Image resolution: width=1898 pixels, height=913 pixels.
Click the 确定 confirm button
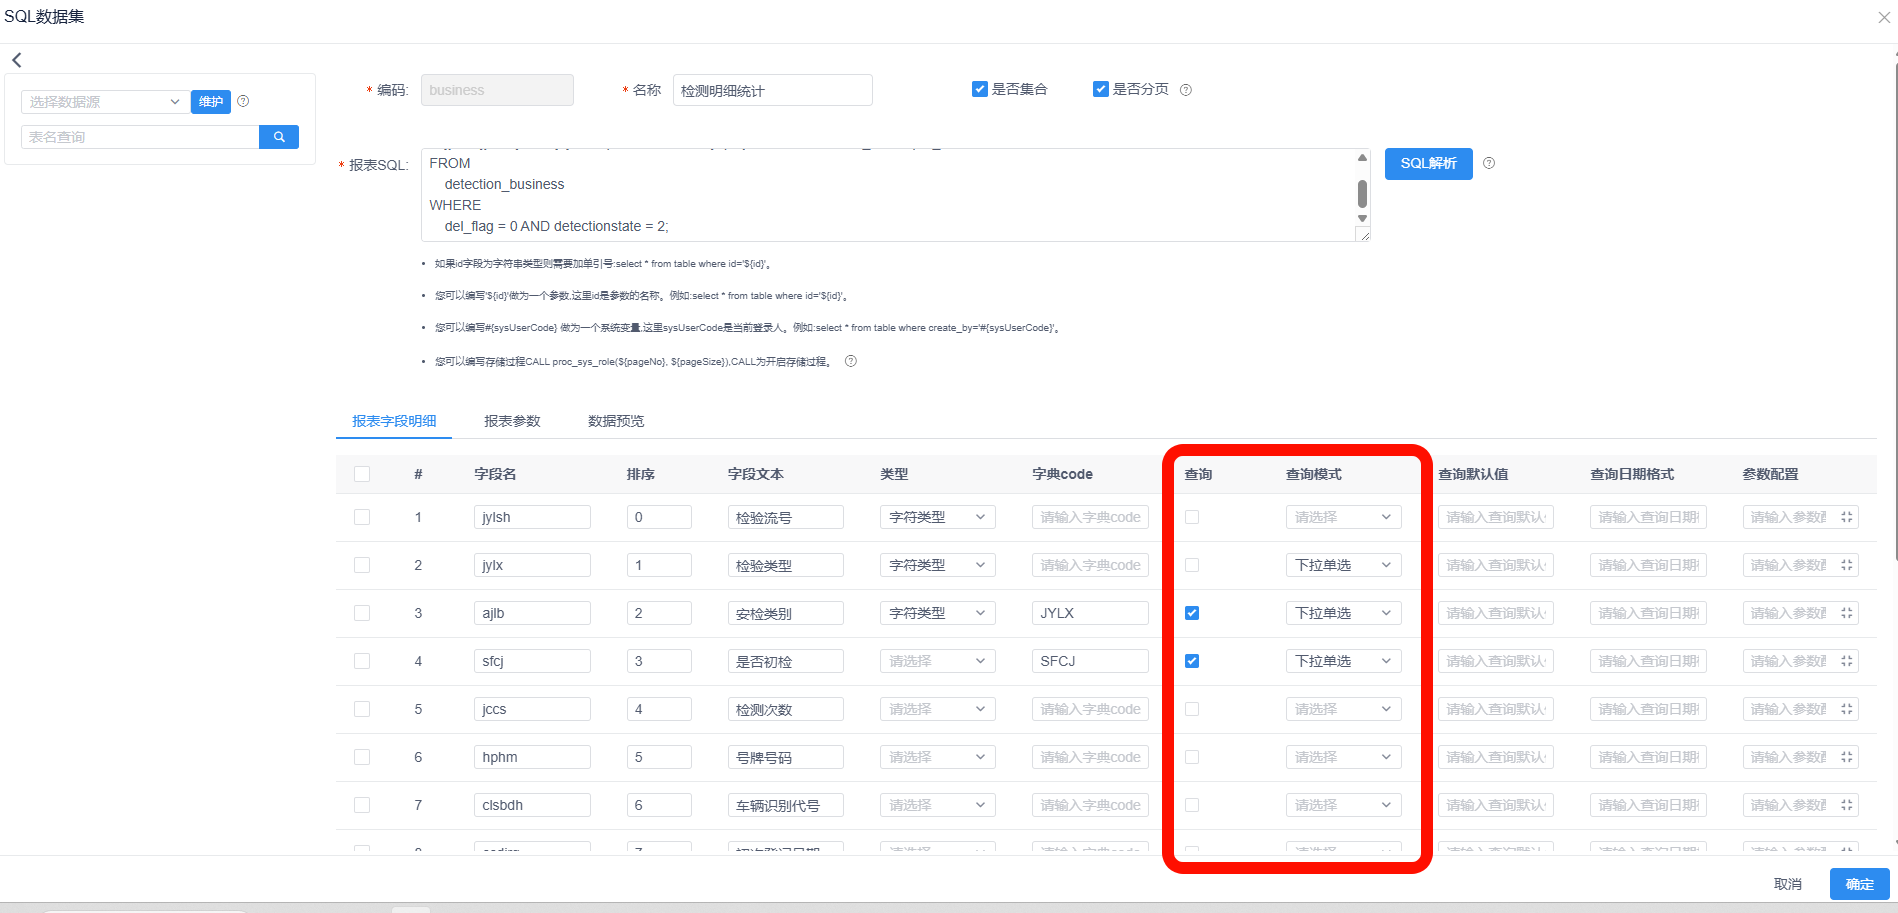coord(1859,884)
